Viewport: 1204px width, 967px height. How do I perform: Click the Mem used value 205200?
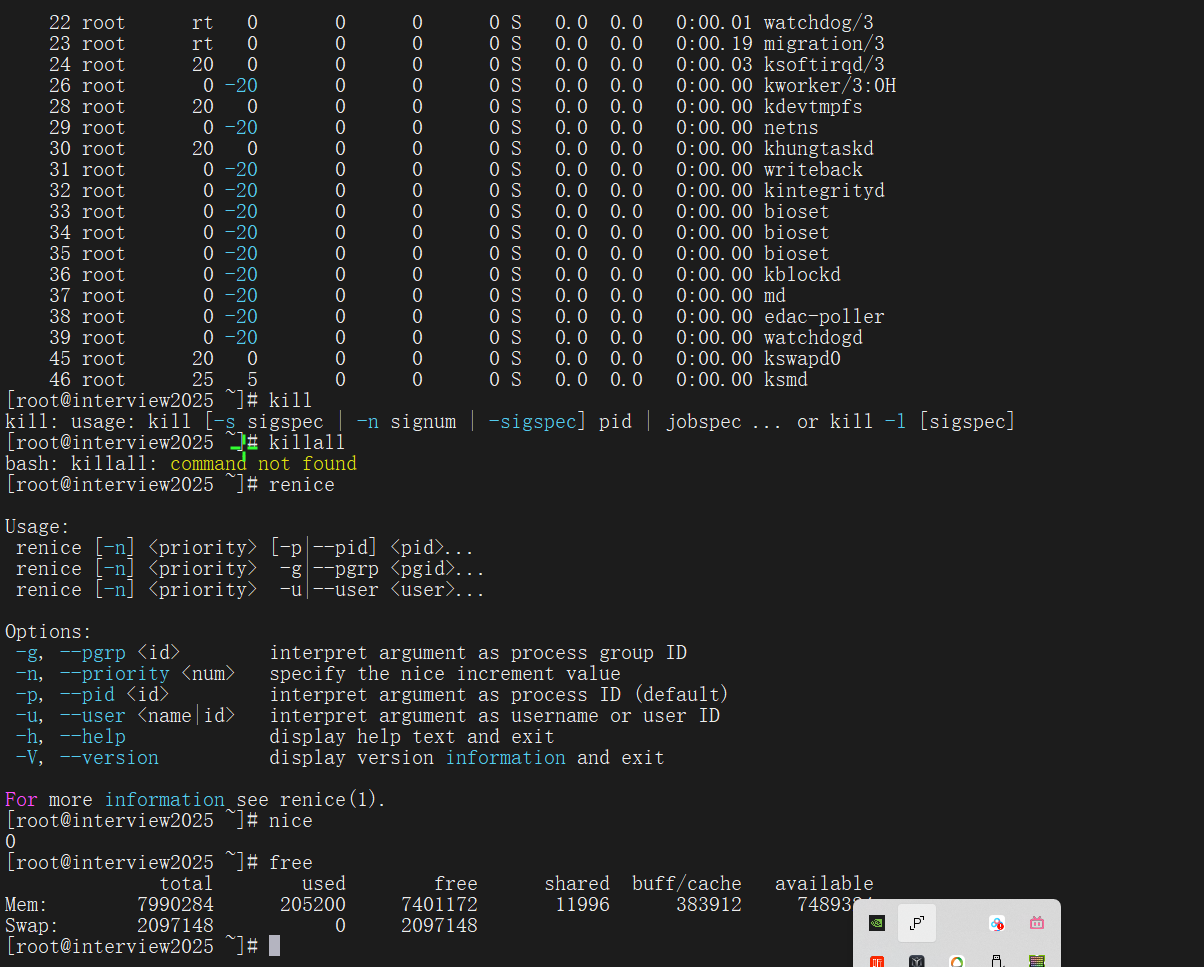[x=312, y=904]
